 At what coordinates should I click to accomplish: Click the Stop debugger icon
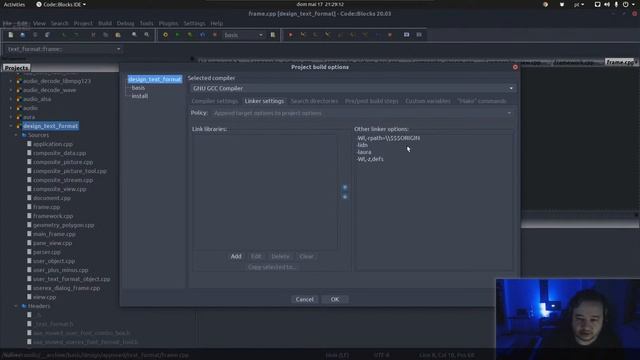coord(390,35)
